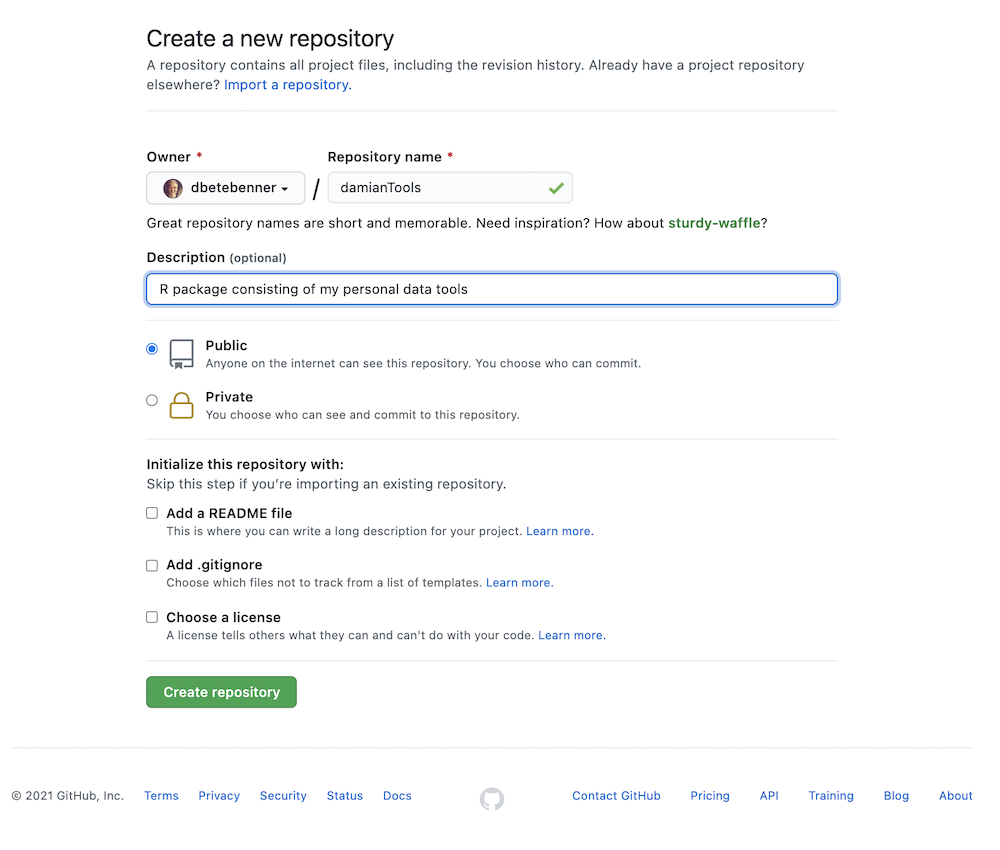Tick the Choose a license checkbox

pos(152,617)
